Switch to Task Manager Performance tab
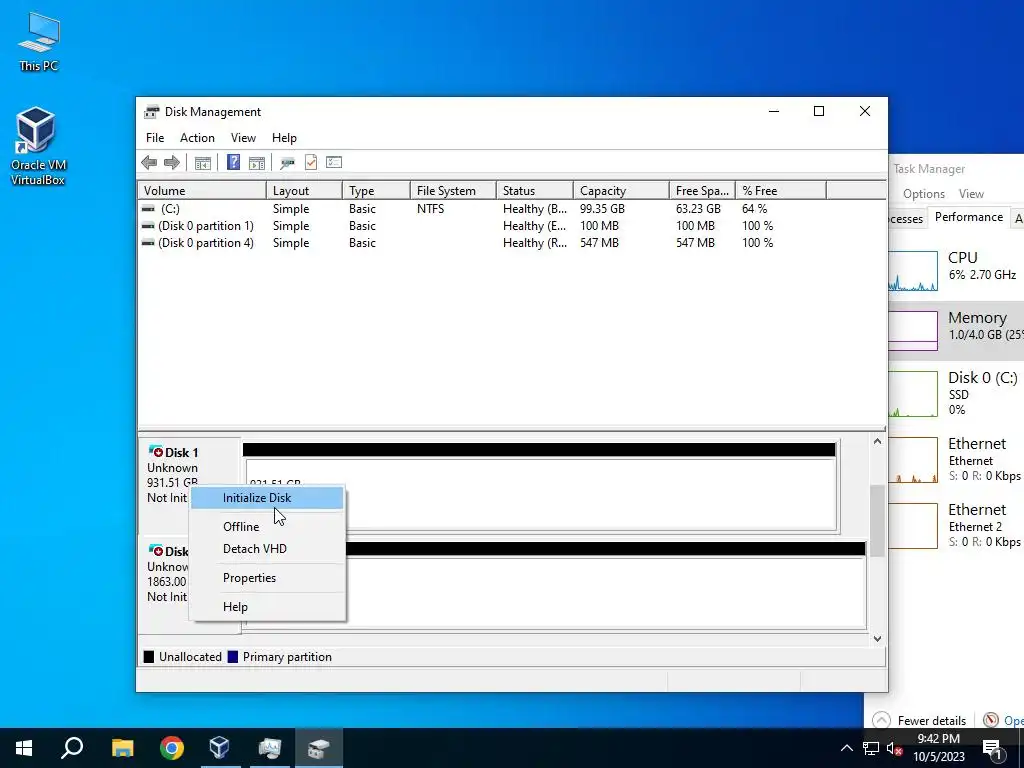The height and width of the screenshot is (768, 1024). coord(968,217)
